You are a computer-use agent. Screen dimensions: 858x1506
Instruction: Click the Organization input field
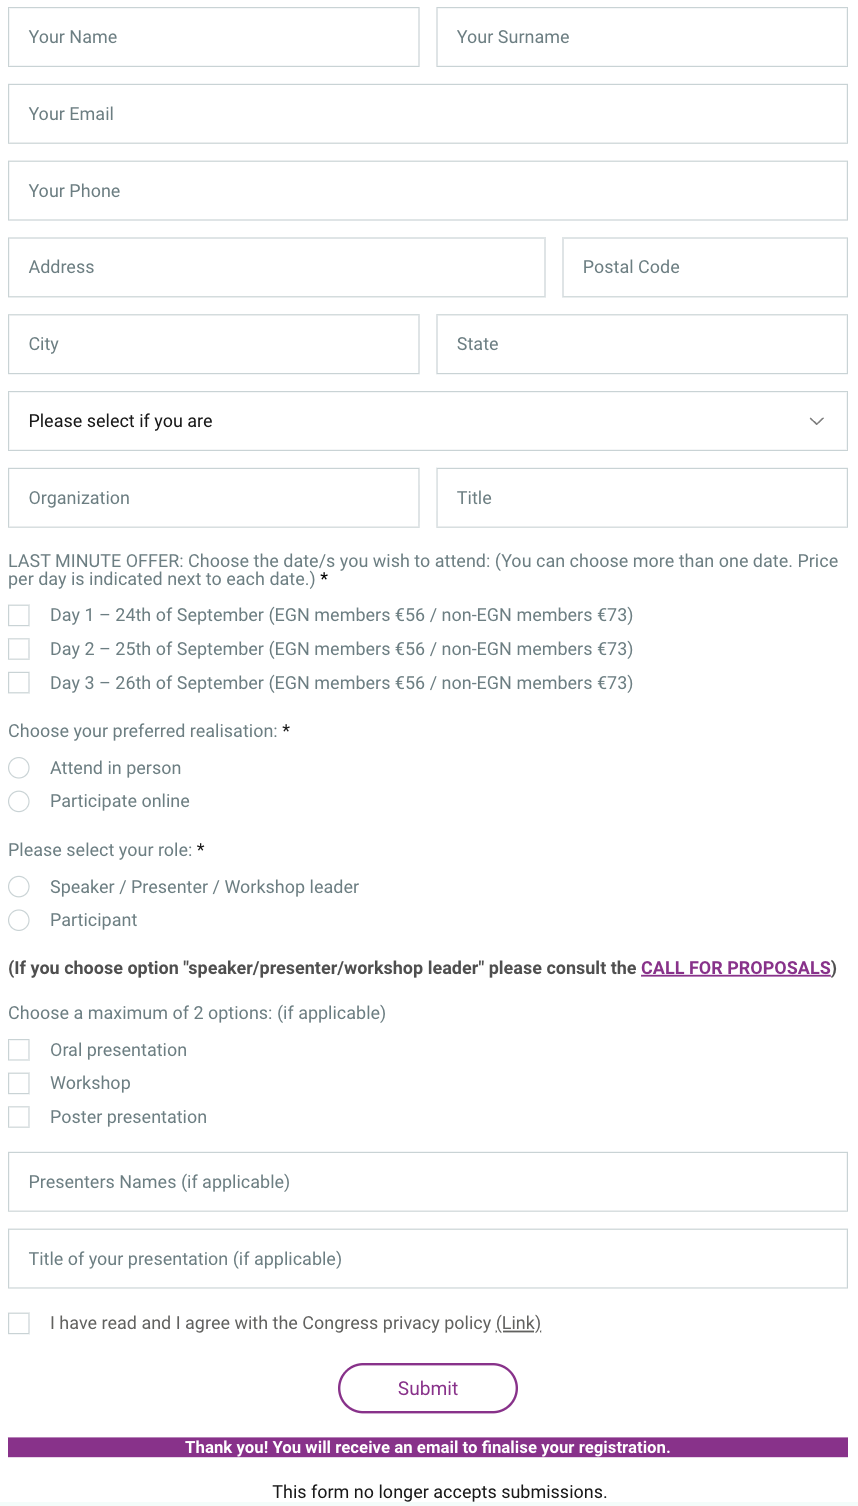pos(214,498)
